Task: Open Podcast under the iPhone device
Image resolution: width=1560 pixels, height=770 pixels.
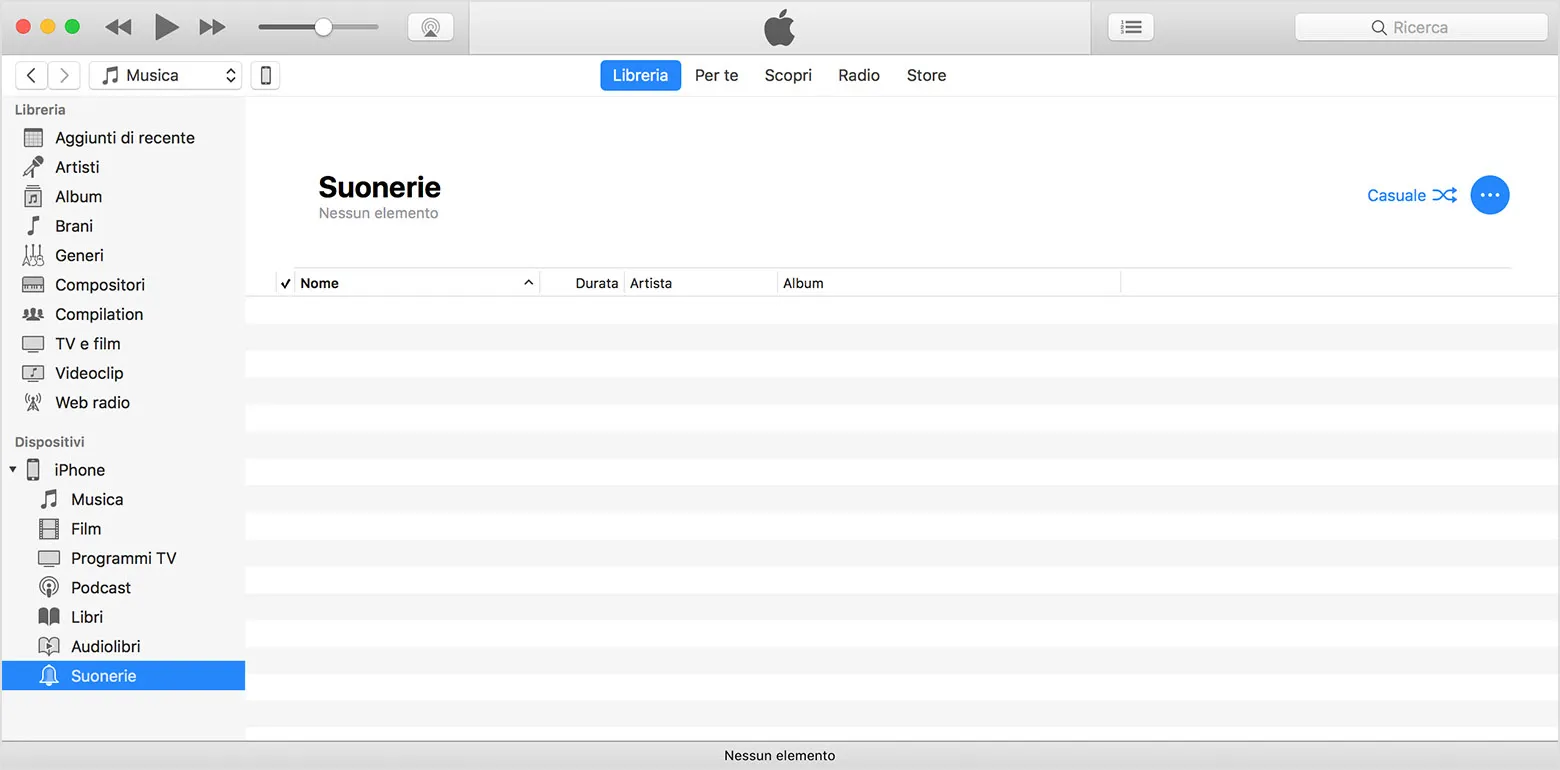Action: click(x=100, y=587)
